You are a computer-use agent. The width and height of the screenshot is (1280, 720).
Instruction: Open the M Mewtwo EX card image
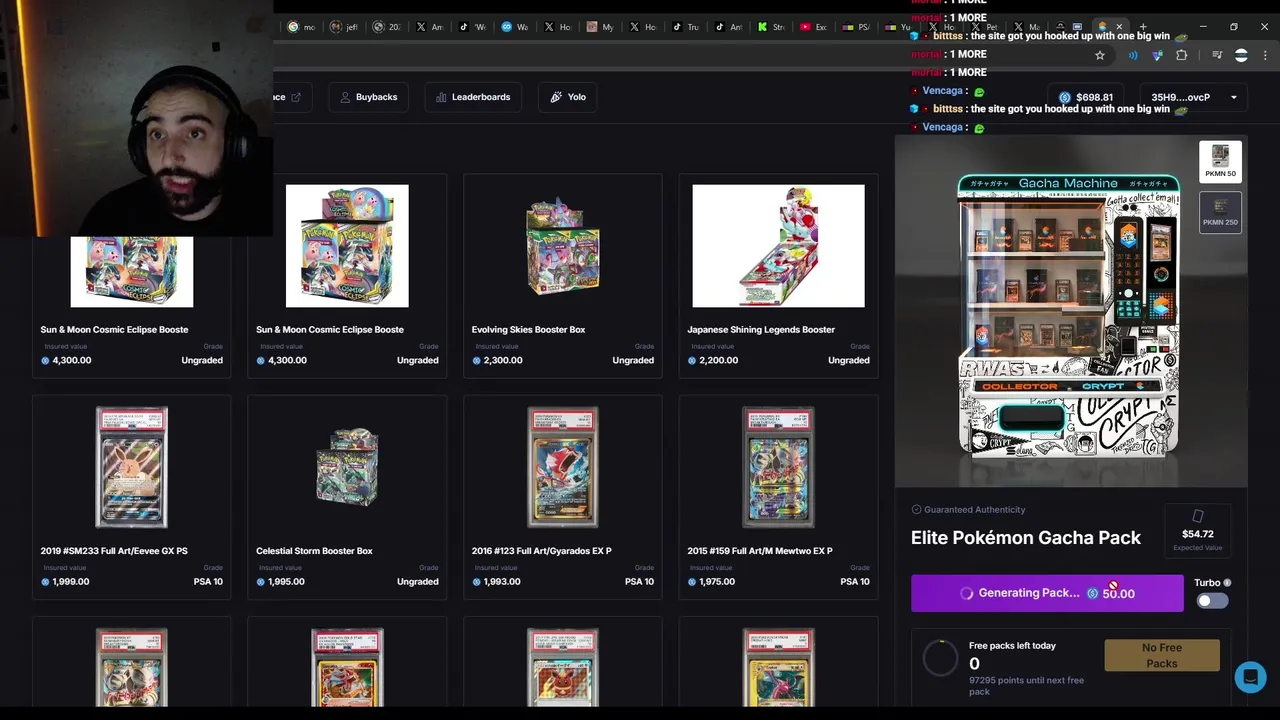pos(778,467)
